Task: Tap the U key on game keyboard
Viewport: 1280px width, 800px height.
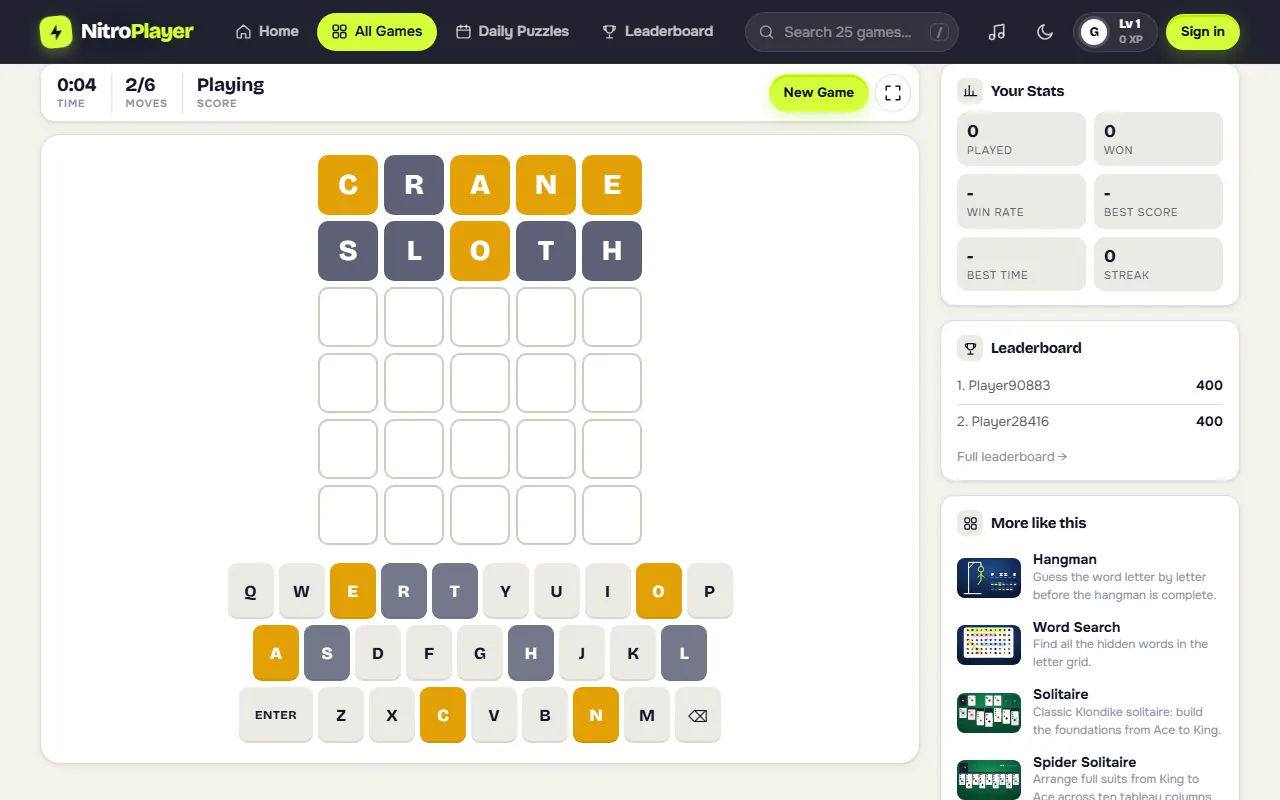Action: [557, 591]
